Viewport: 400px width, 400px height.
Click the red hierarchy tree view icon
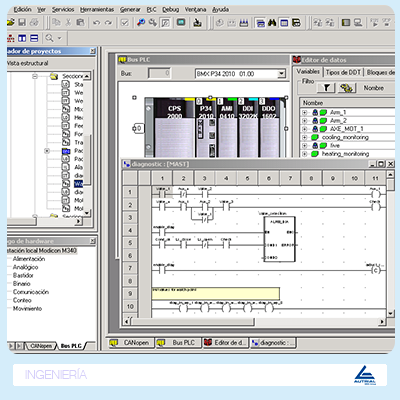[11, 38]
